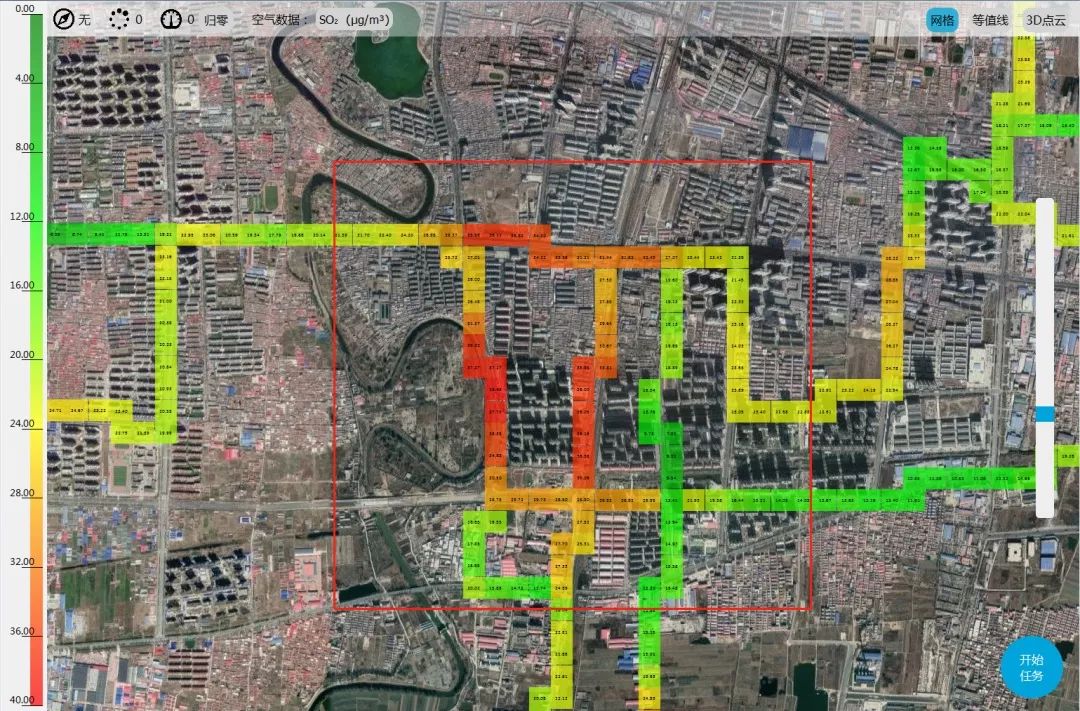Switch to 等值线 contour view

[990, 20]
